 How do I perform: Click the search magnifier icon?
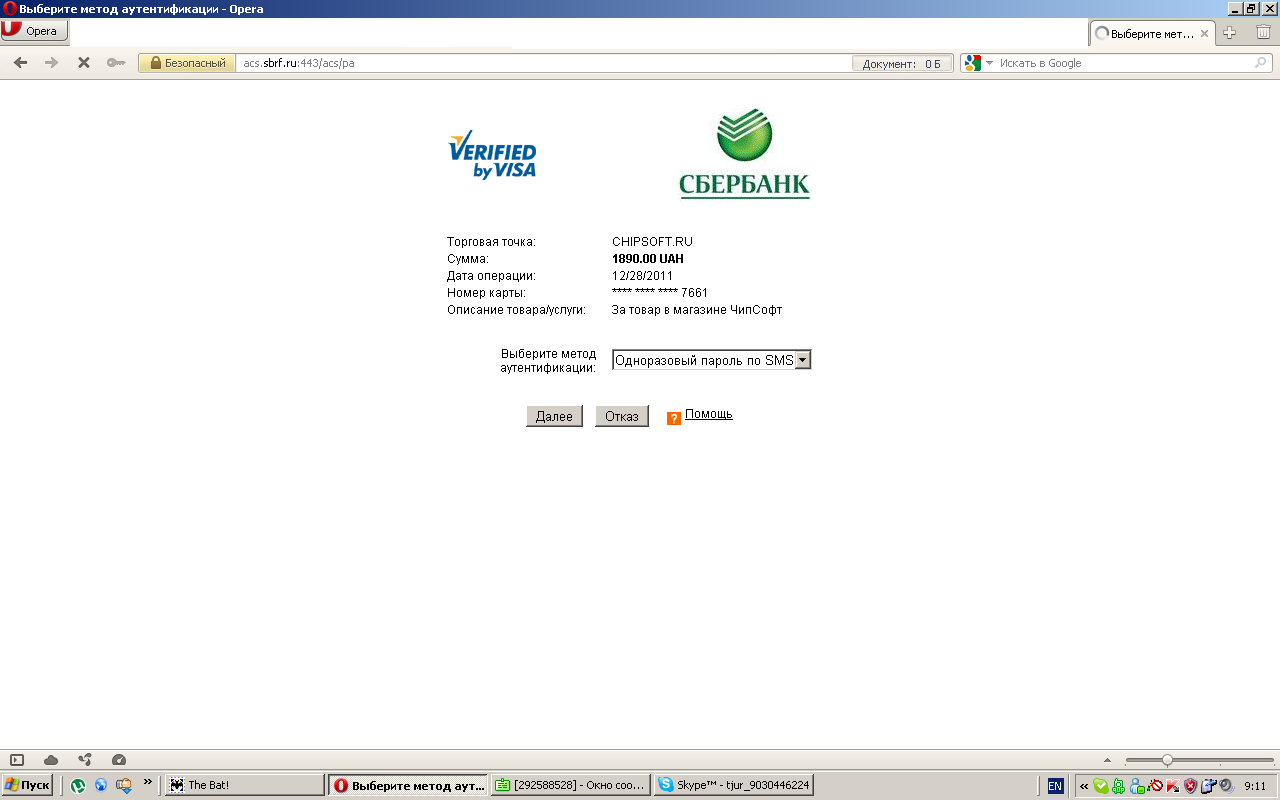[x=1261, y=63]
